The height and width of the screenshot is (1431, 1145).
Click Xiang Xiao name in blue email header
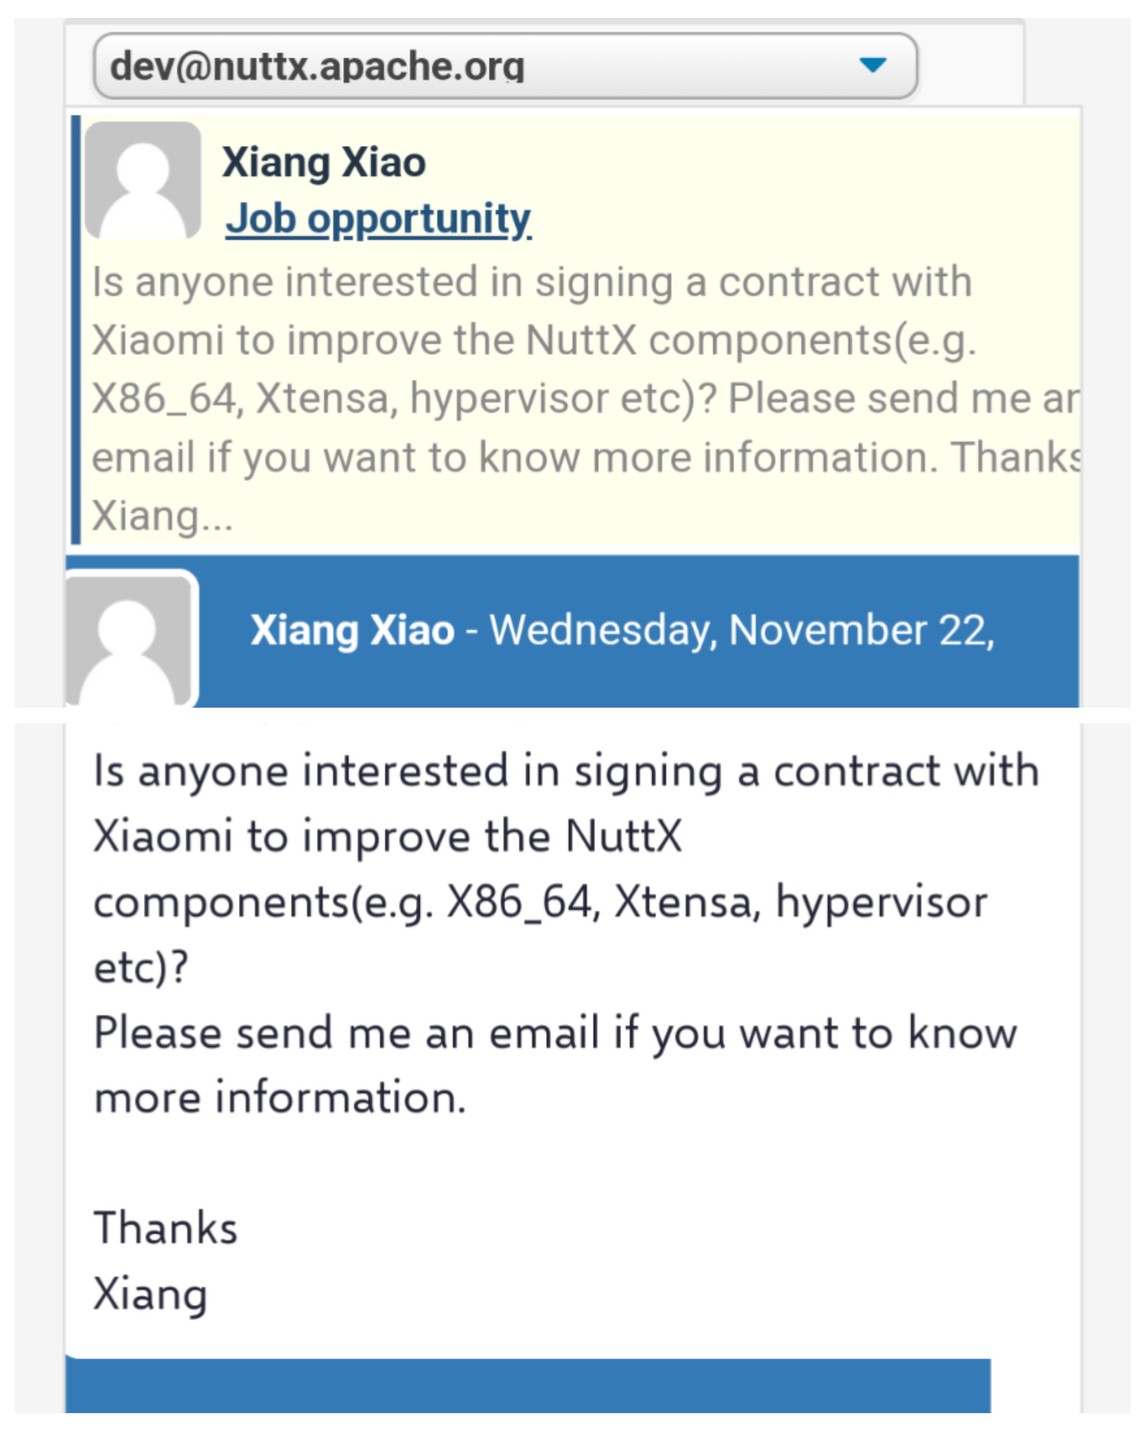(352, 630)
